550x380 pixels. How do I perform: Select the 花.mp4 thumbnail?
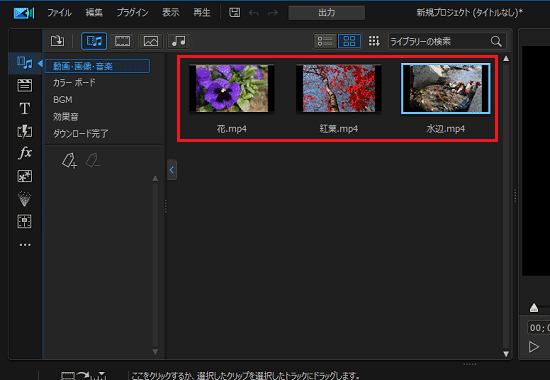coord(232,88)
